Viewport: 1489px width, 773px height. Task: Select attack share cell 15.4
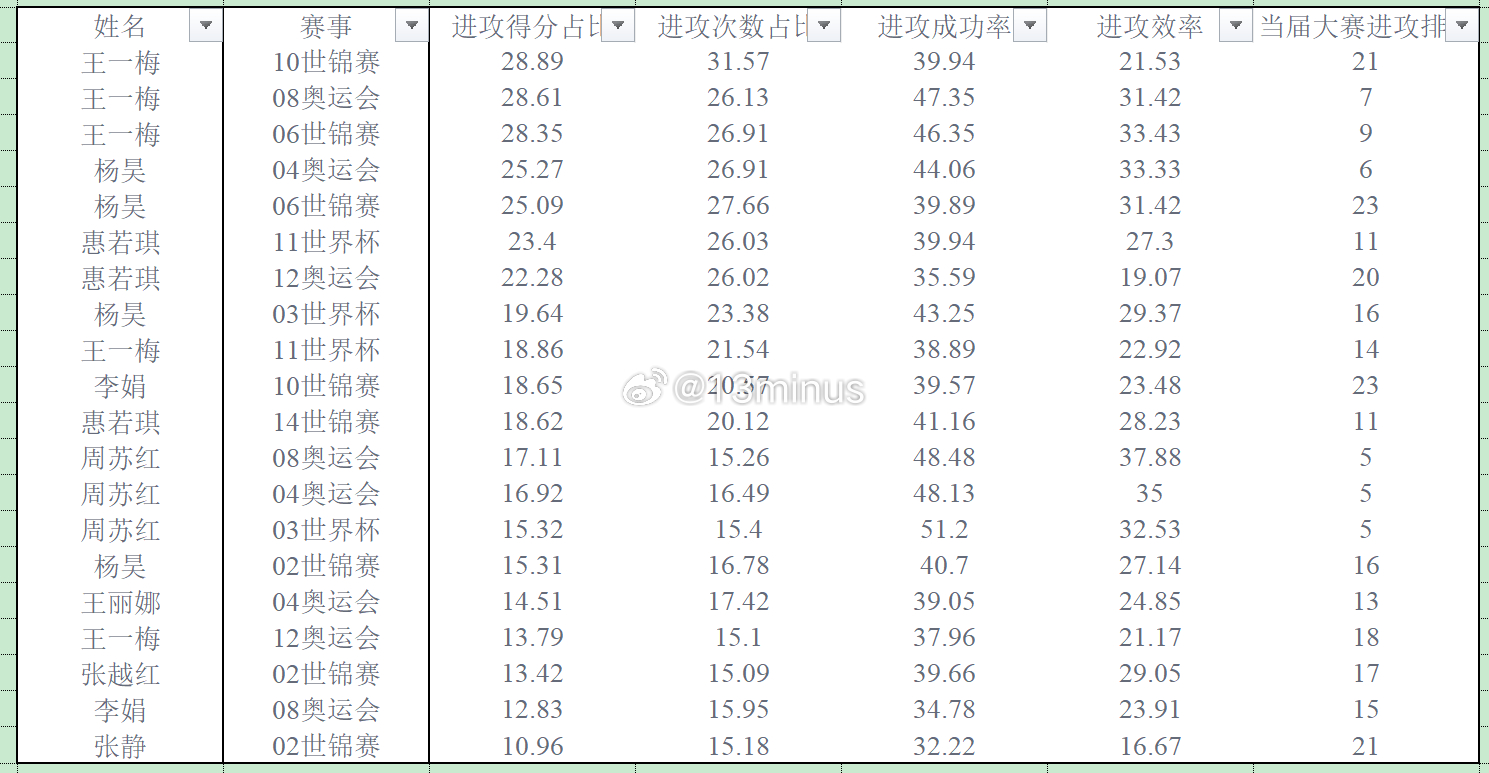(738, 530)
